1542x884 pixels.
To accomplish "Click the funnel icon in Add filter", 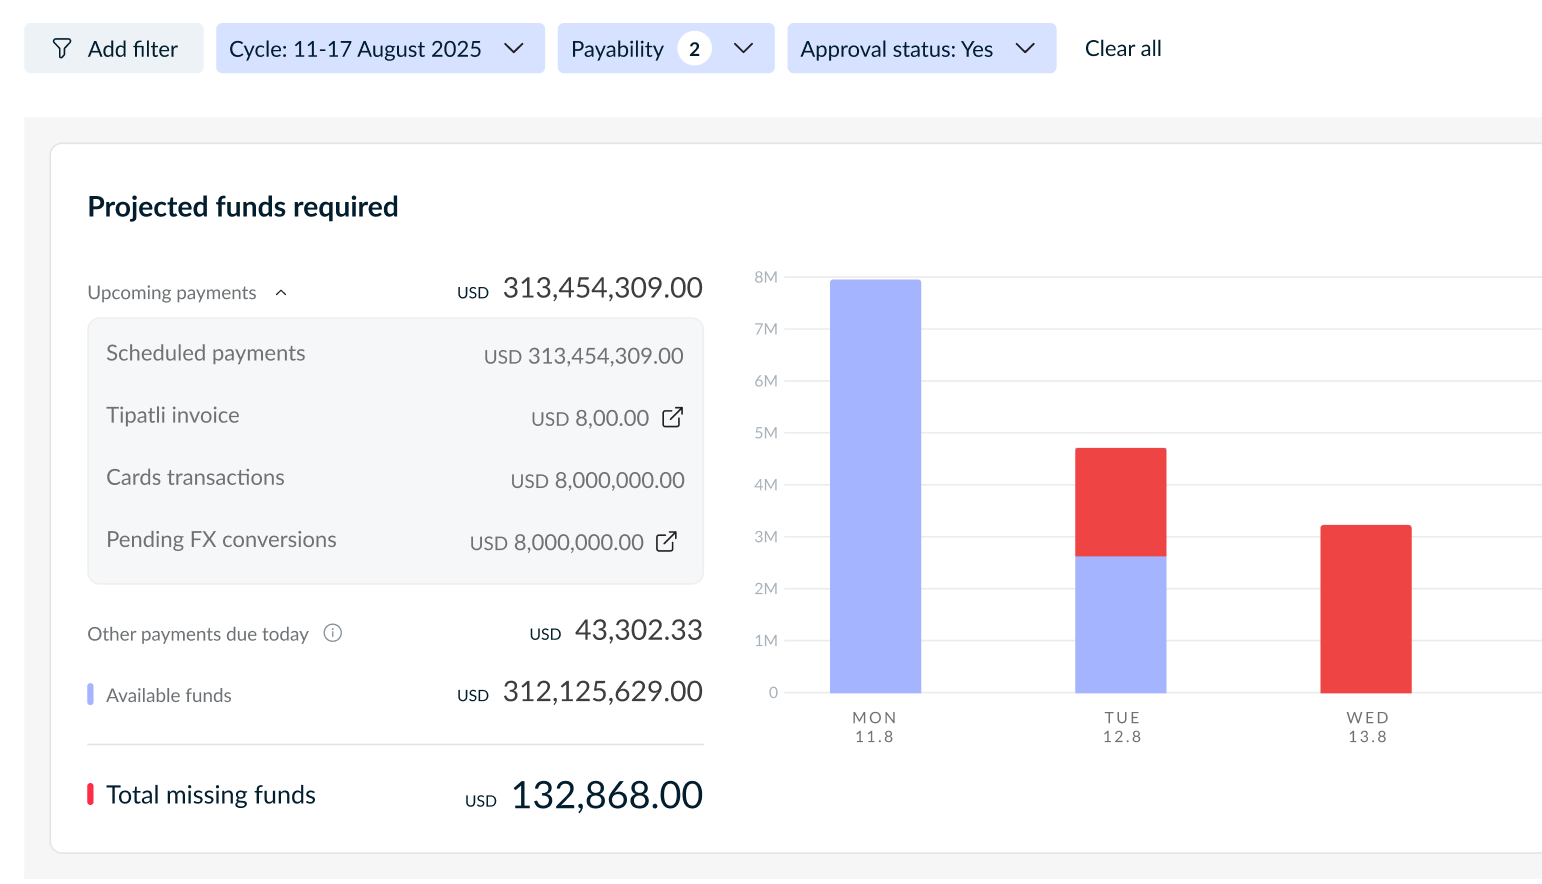I will point(62,49).
